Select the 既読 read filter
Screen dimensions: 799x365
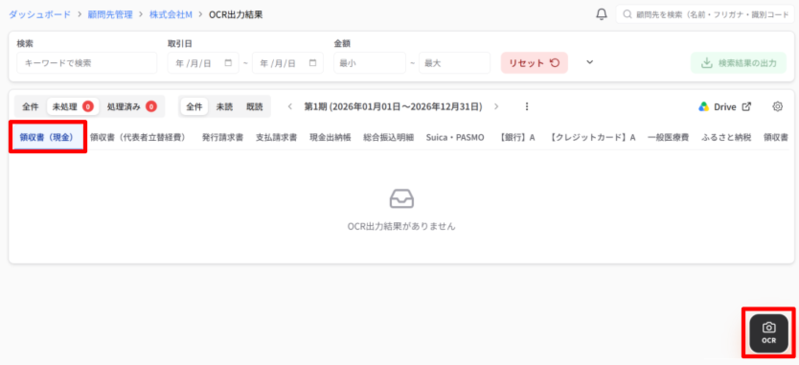pos(254,107)
